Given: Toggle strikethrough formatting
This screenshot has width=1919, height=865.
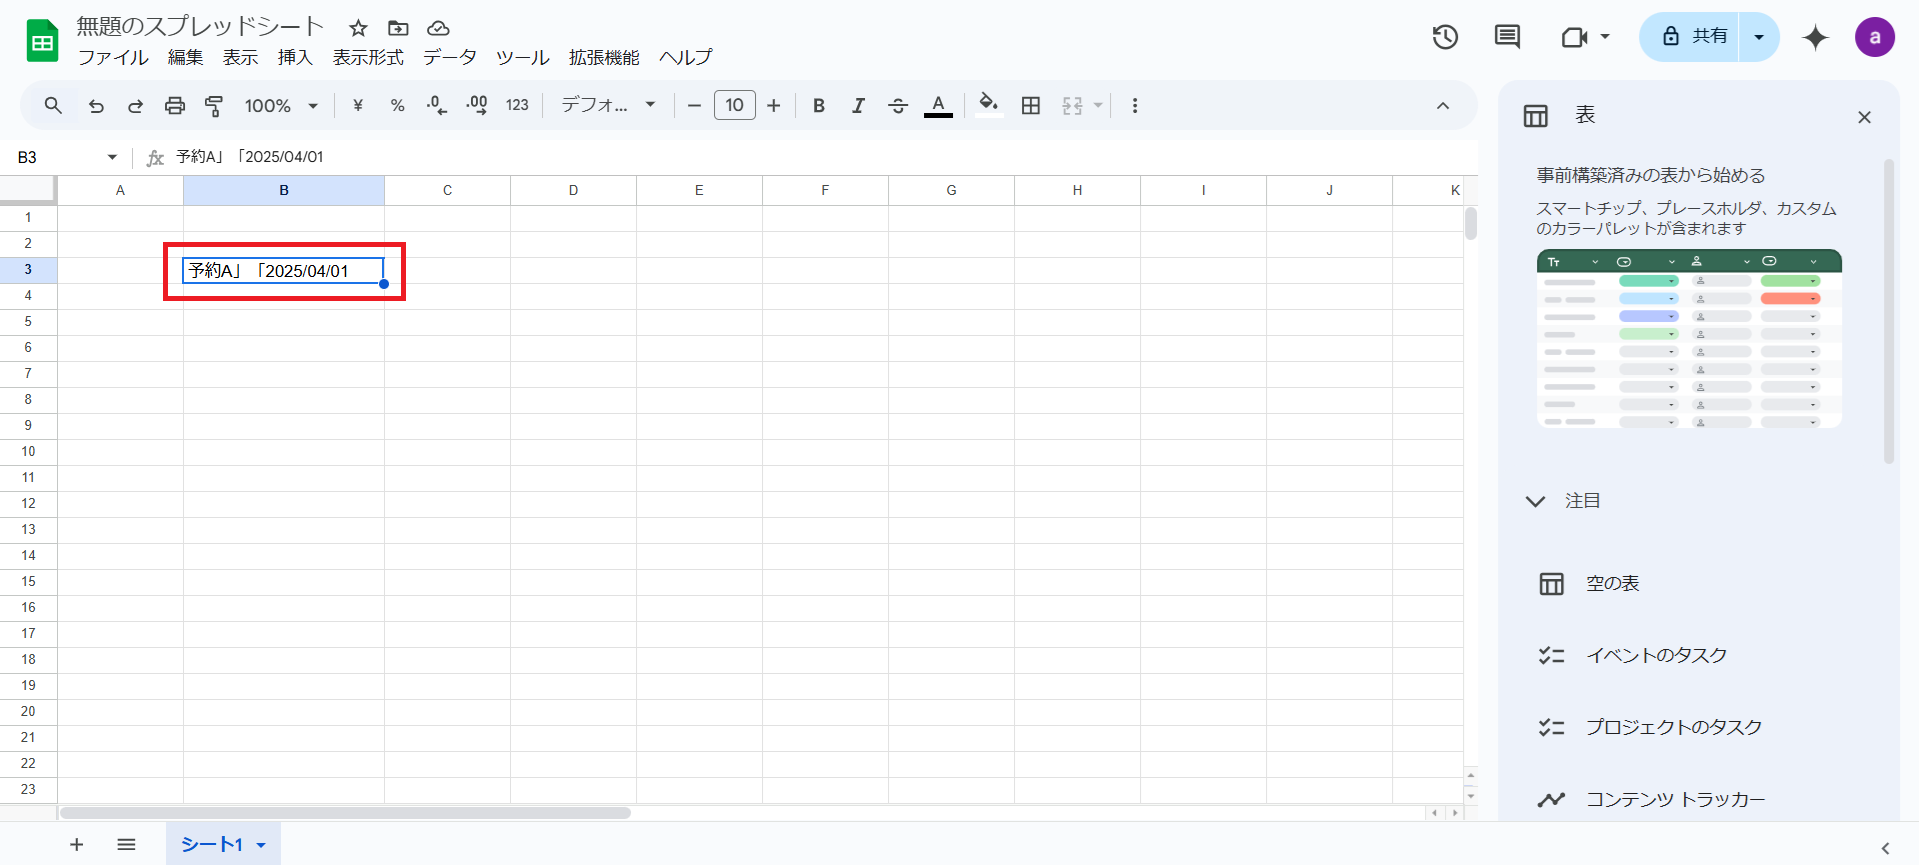Looking at the screenshot, I should tap(898, 106).
